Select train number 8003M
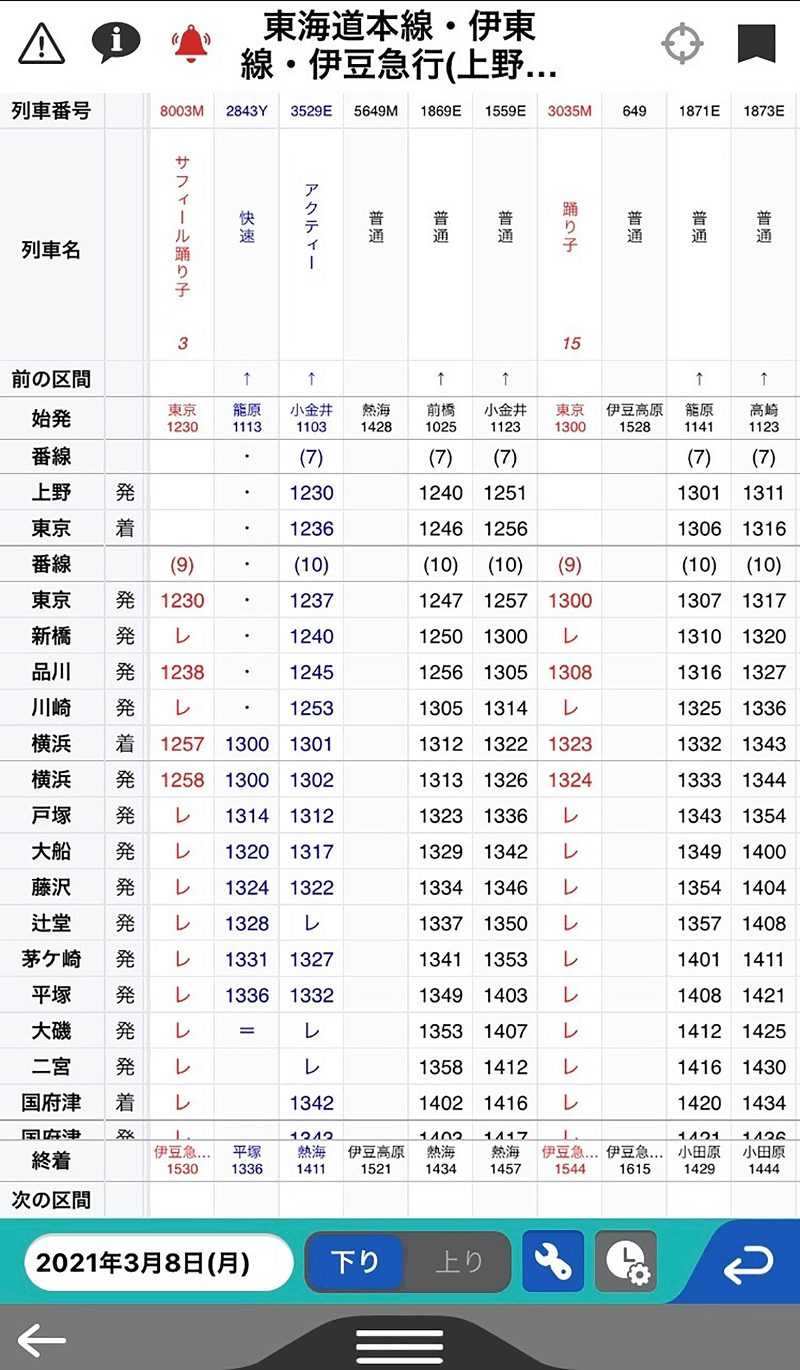 [182, 111]
